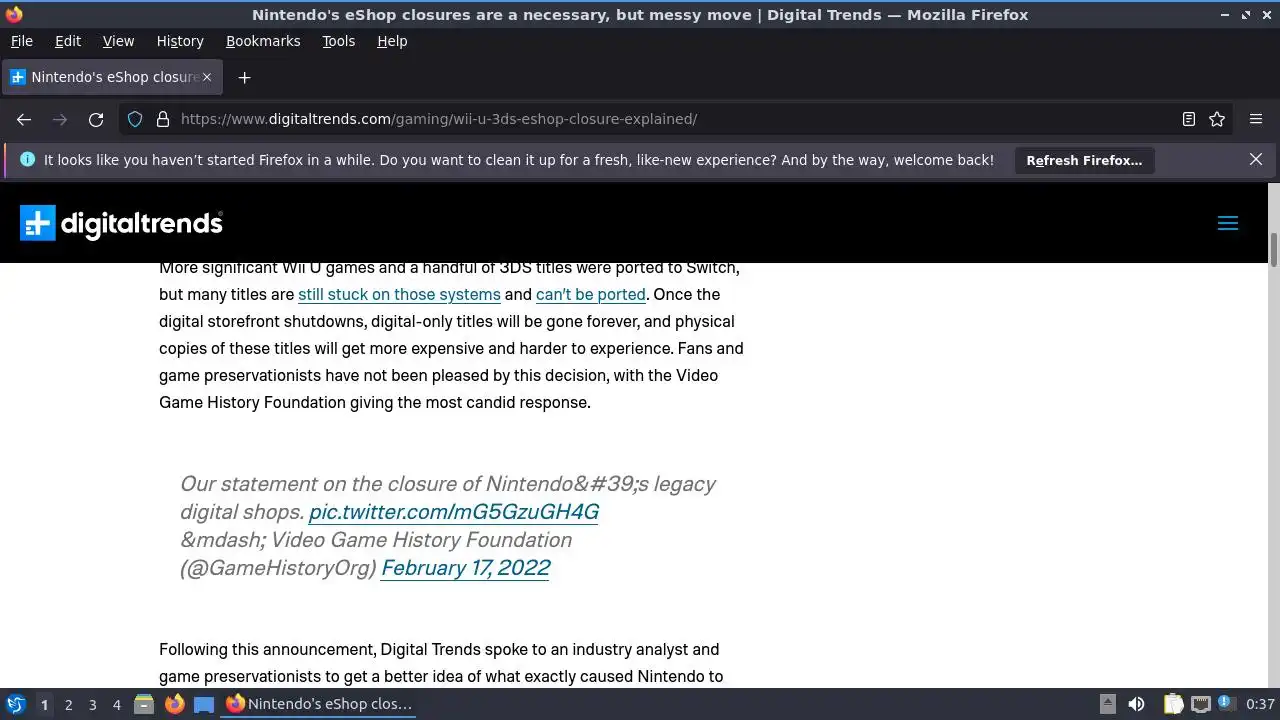Open the History menu
Image resolution: width=1280 pixels, height=720 pixels.
pyautogui.click(x=180, y=41)
